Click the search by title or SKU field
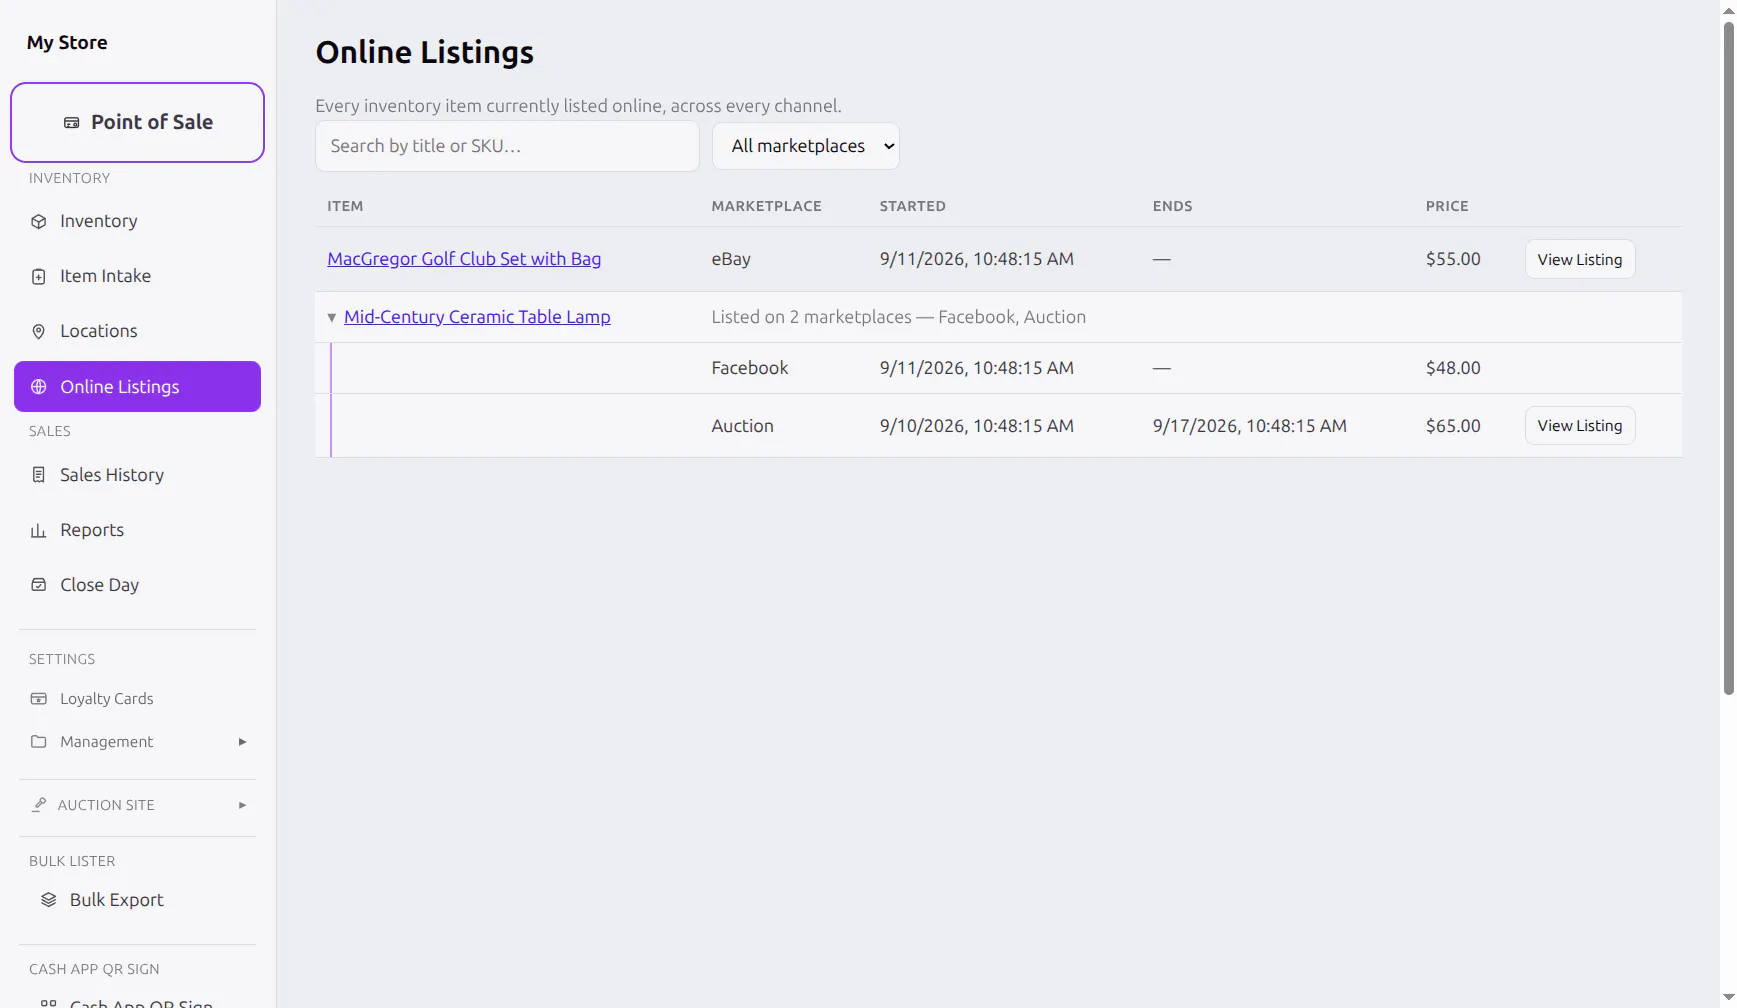Viewport: 1737px width, 1008px height. (507, 146)
